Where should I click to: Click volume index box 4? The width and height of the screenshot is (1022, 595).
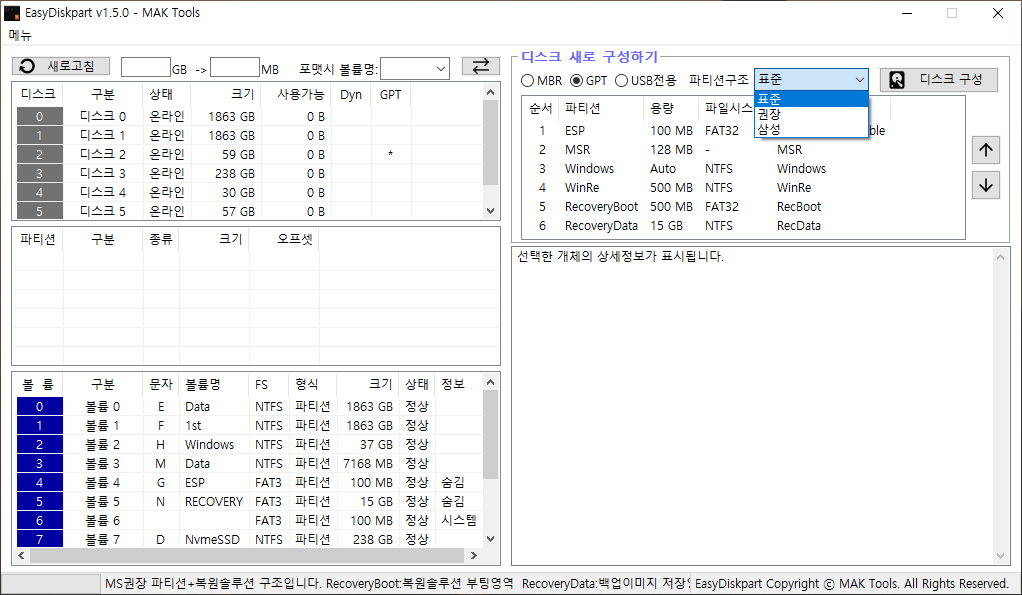[x=40, y=483]
